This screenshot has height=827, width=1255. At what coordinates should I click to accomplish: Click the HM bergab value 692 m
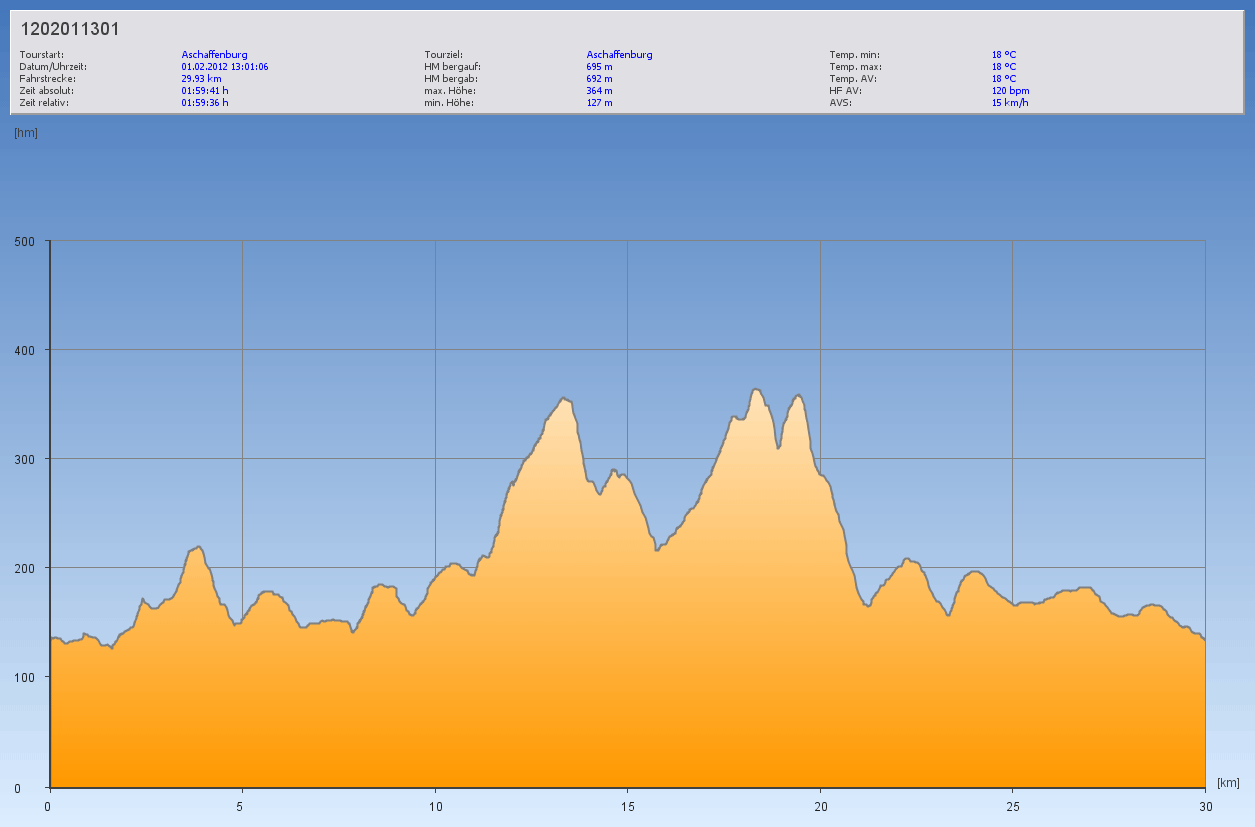coord(600,79)
